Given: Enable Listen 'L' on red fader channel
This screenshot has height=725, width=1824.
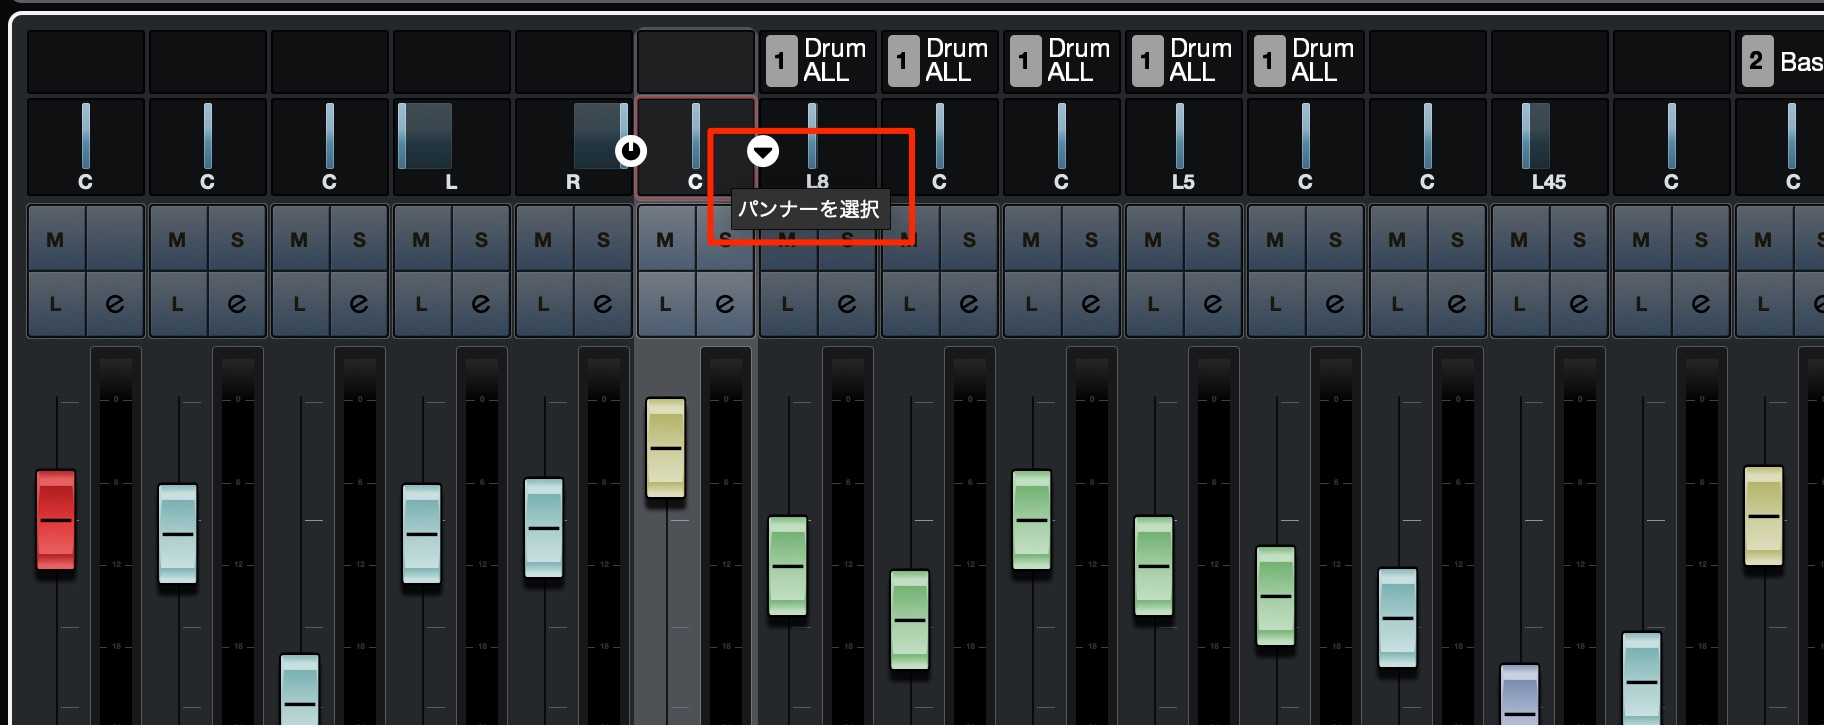Looking at the screenshot, I should (x=56, y=303).
